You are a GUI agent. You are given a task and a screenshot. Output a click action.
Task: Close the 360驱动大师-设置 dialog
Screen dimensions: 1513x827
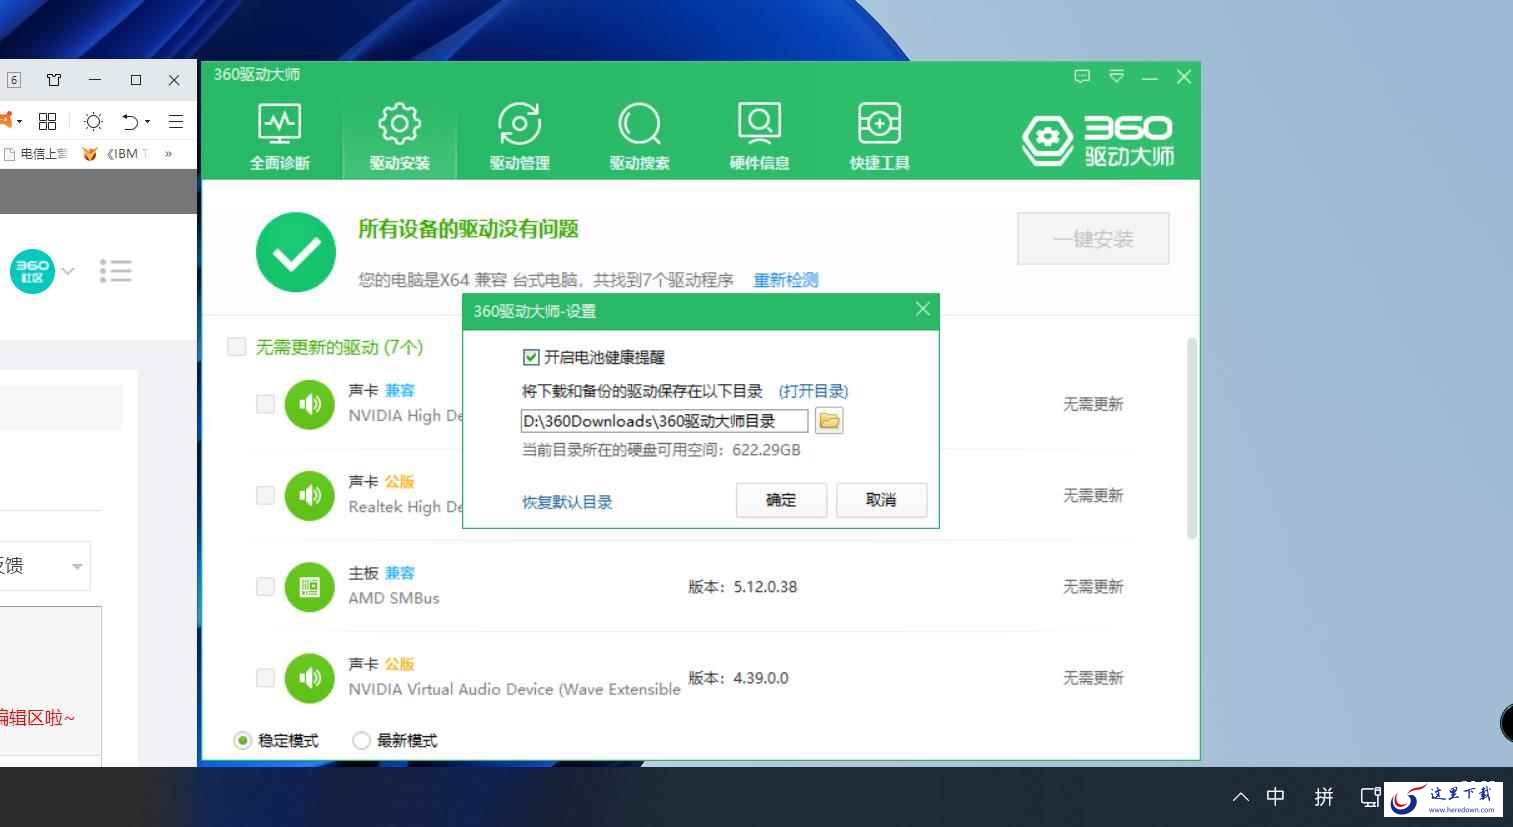coord(923,309)
